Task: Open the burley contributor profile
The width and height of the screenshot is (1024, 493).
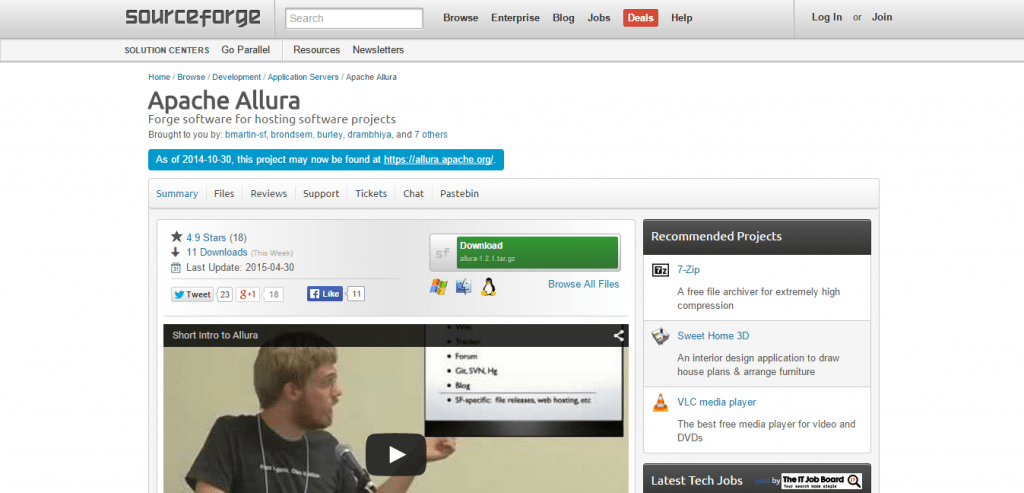Action: coord(330,135)
